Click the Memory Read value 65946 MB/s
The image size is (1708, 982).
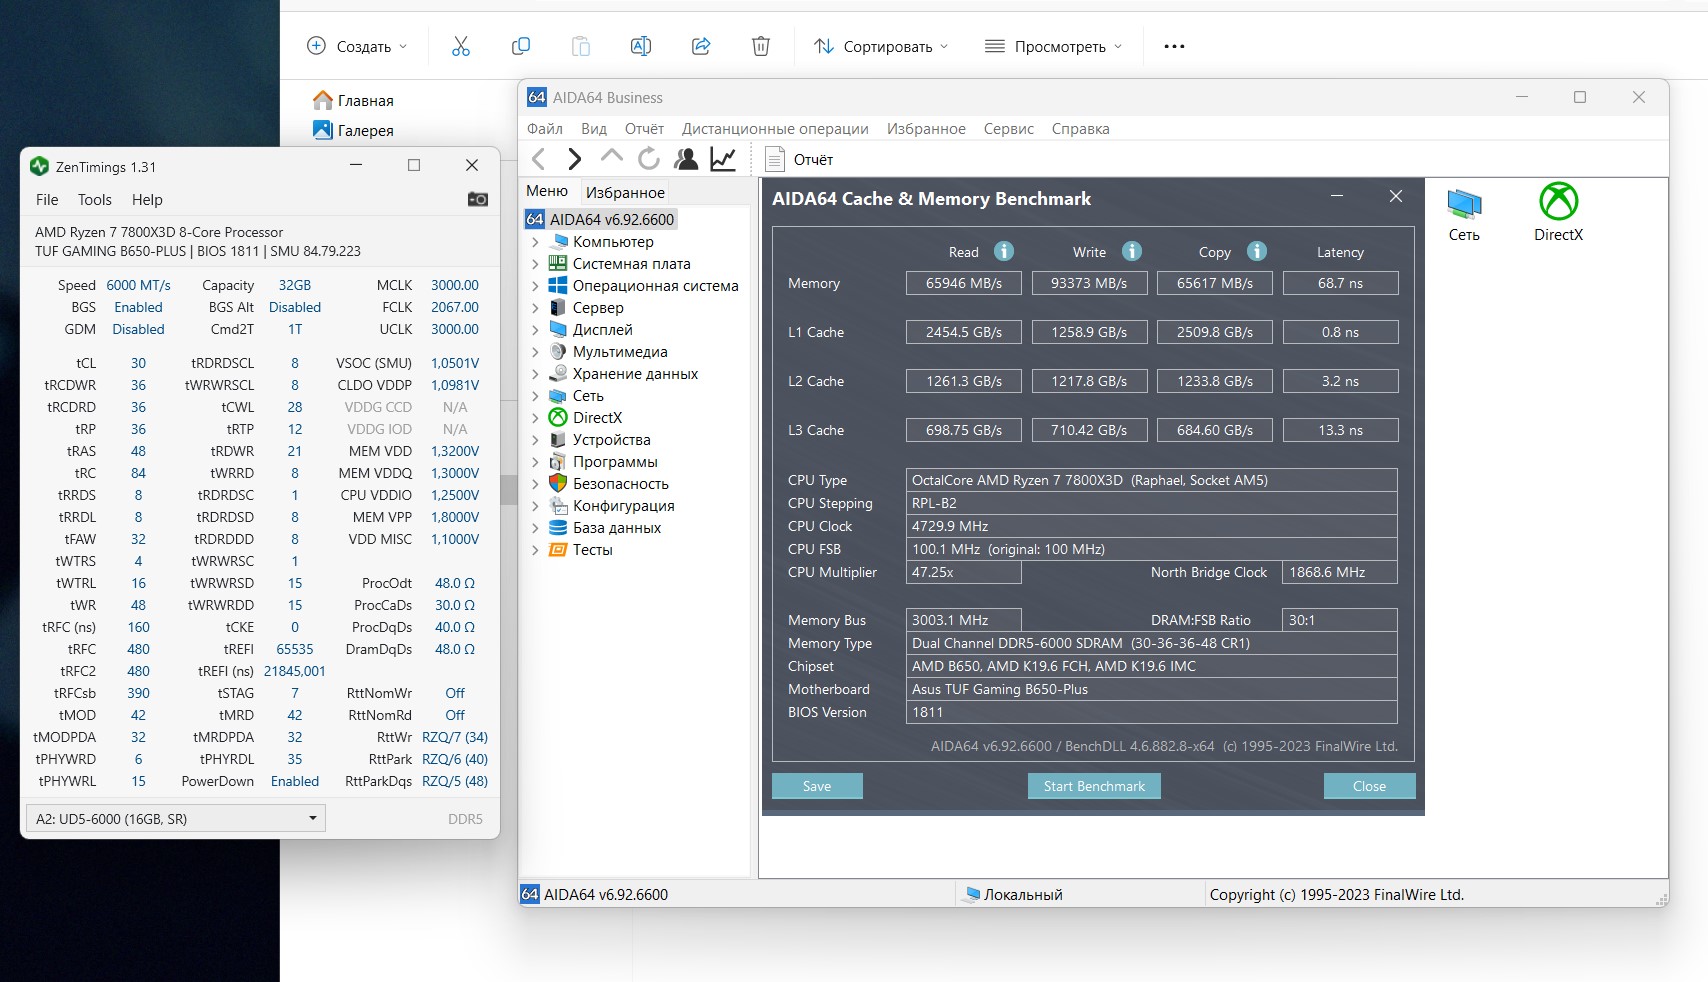pyautogui.click(x=964, y=283)
